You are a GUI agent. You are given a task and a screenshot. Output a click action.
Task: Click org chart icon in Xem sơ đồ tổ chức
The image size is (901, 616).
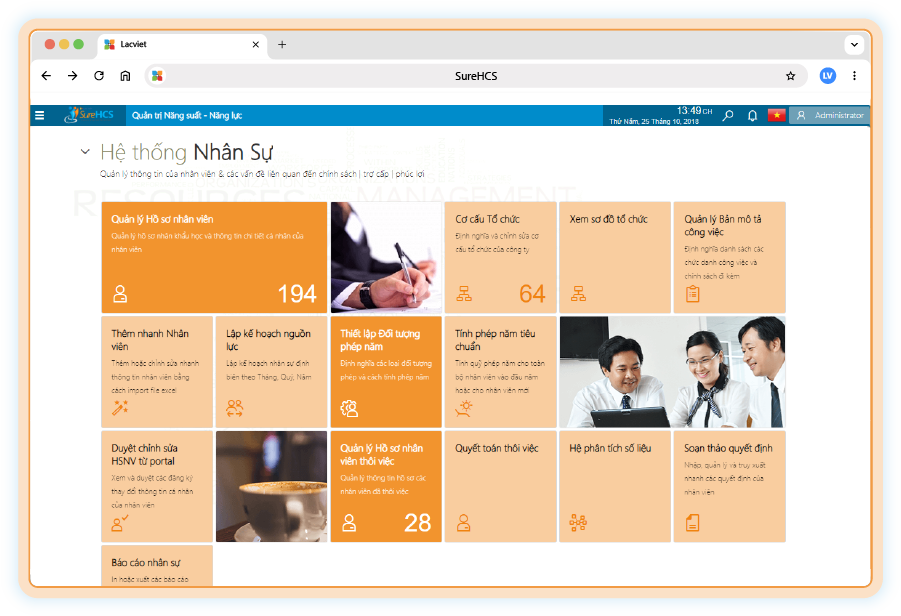[579, 294]
